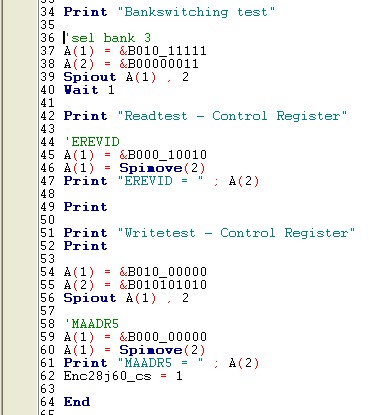Screen dimensions: 369x415
Task: Click the Enc28j60_cs = 1 line
Action: click(x=123, y=376)
